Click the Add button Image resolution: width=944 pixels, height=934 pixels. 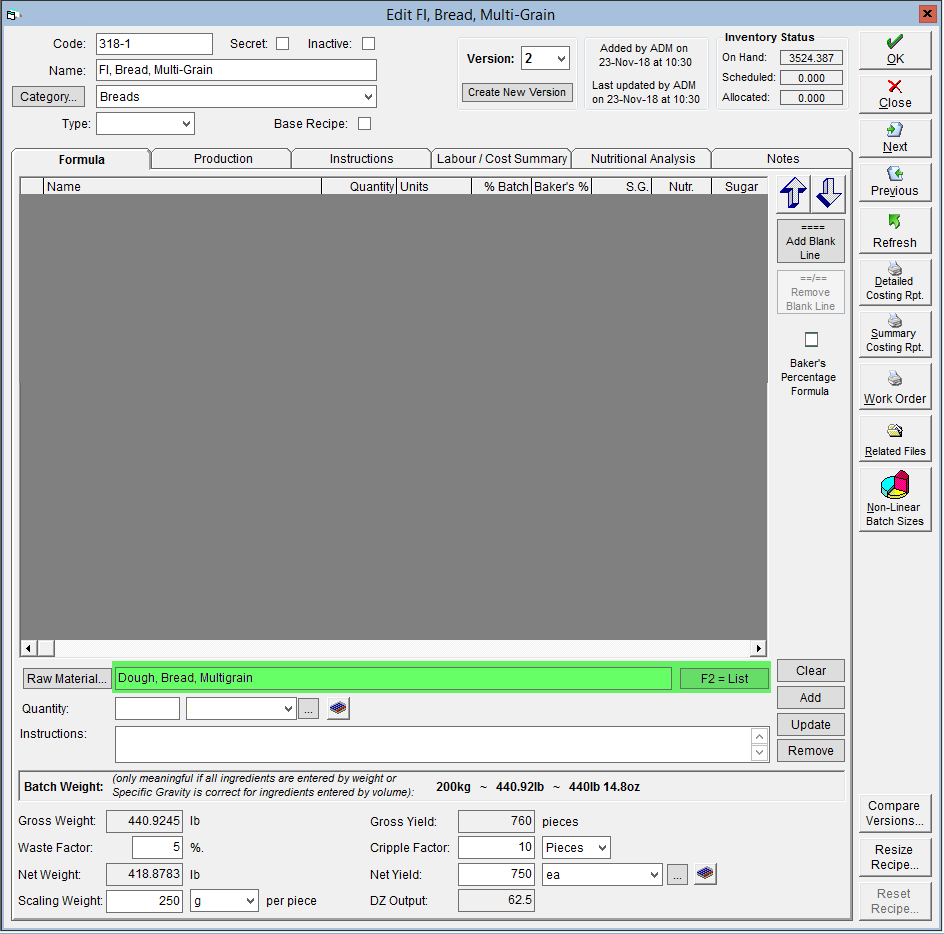click(x=810, y=697)
